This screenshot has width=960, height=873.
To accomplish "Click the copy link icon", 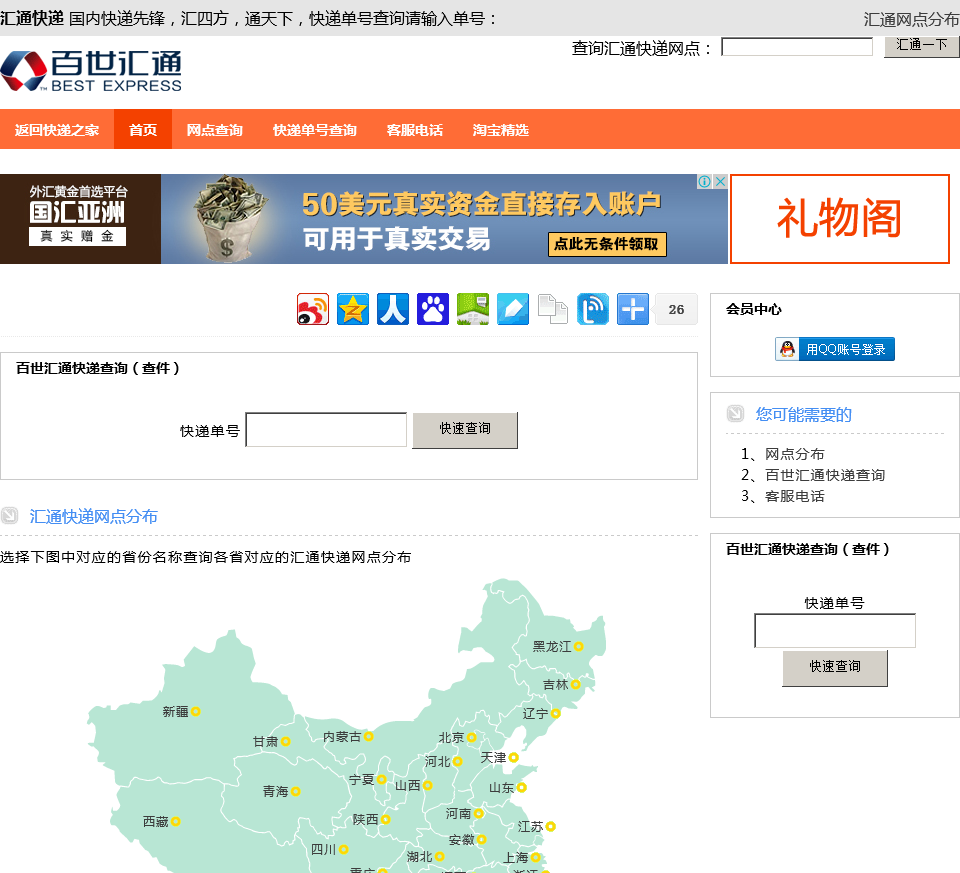I will (553, 309).
